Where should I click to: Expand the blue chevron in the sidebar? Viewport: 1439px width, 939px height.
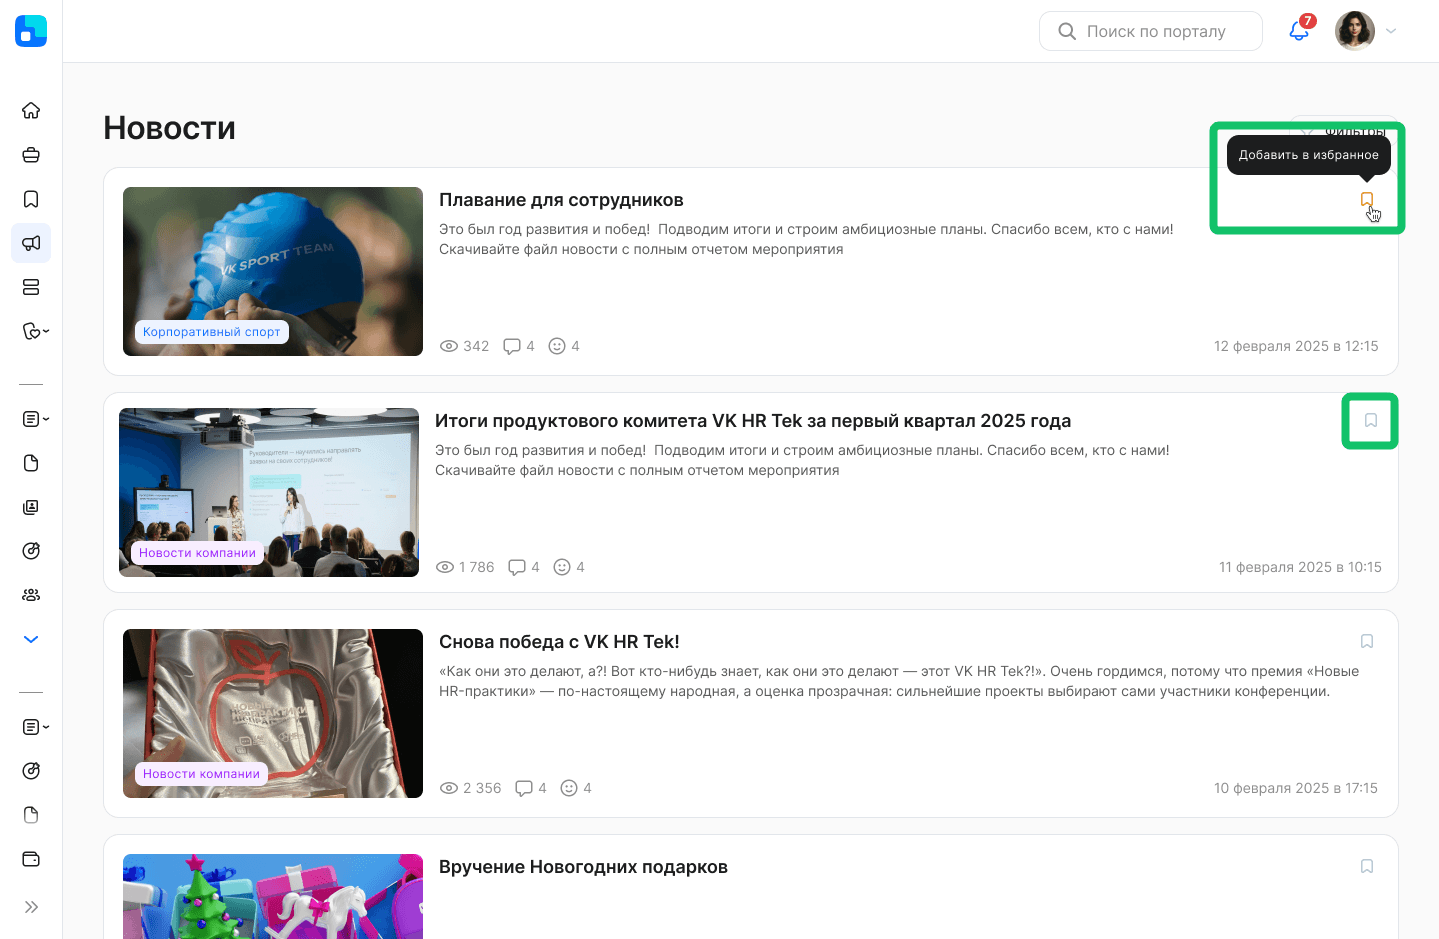point(31,639)
